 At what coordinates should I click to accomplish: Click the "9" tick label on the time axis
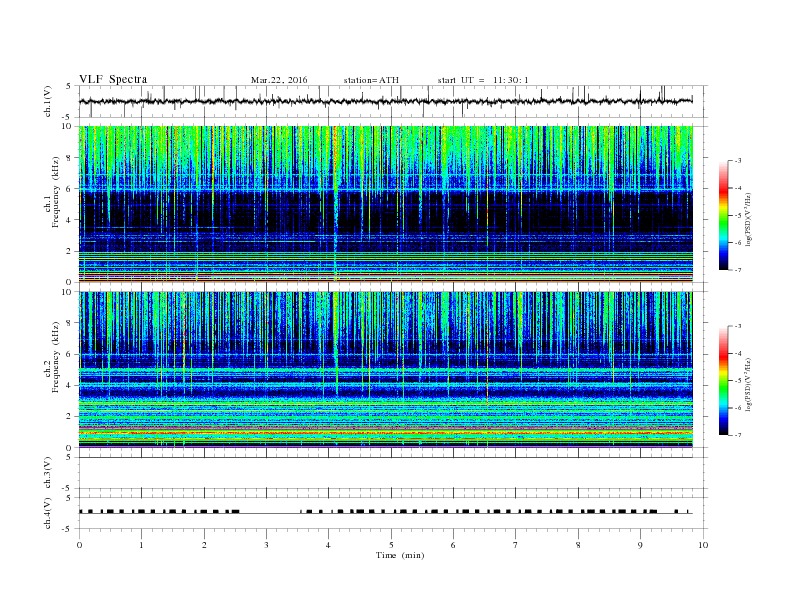(x=640, y=545)
